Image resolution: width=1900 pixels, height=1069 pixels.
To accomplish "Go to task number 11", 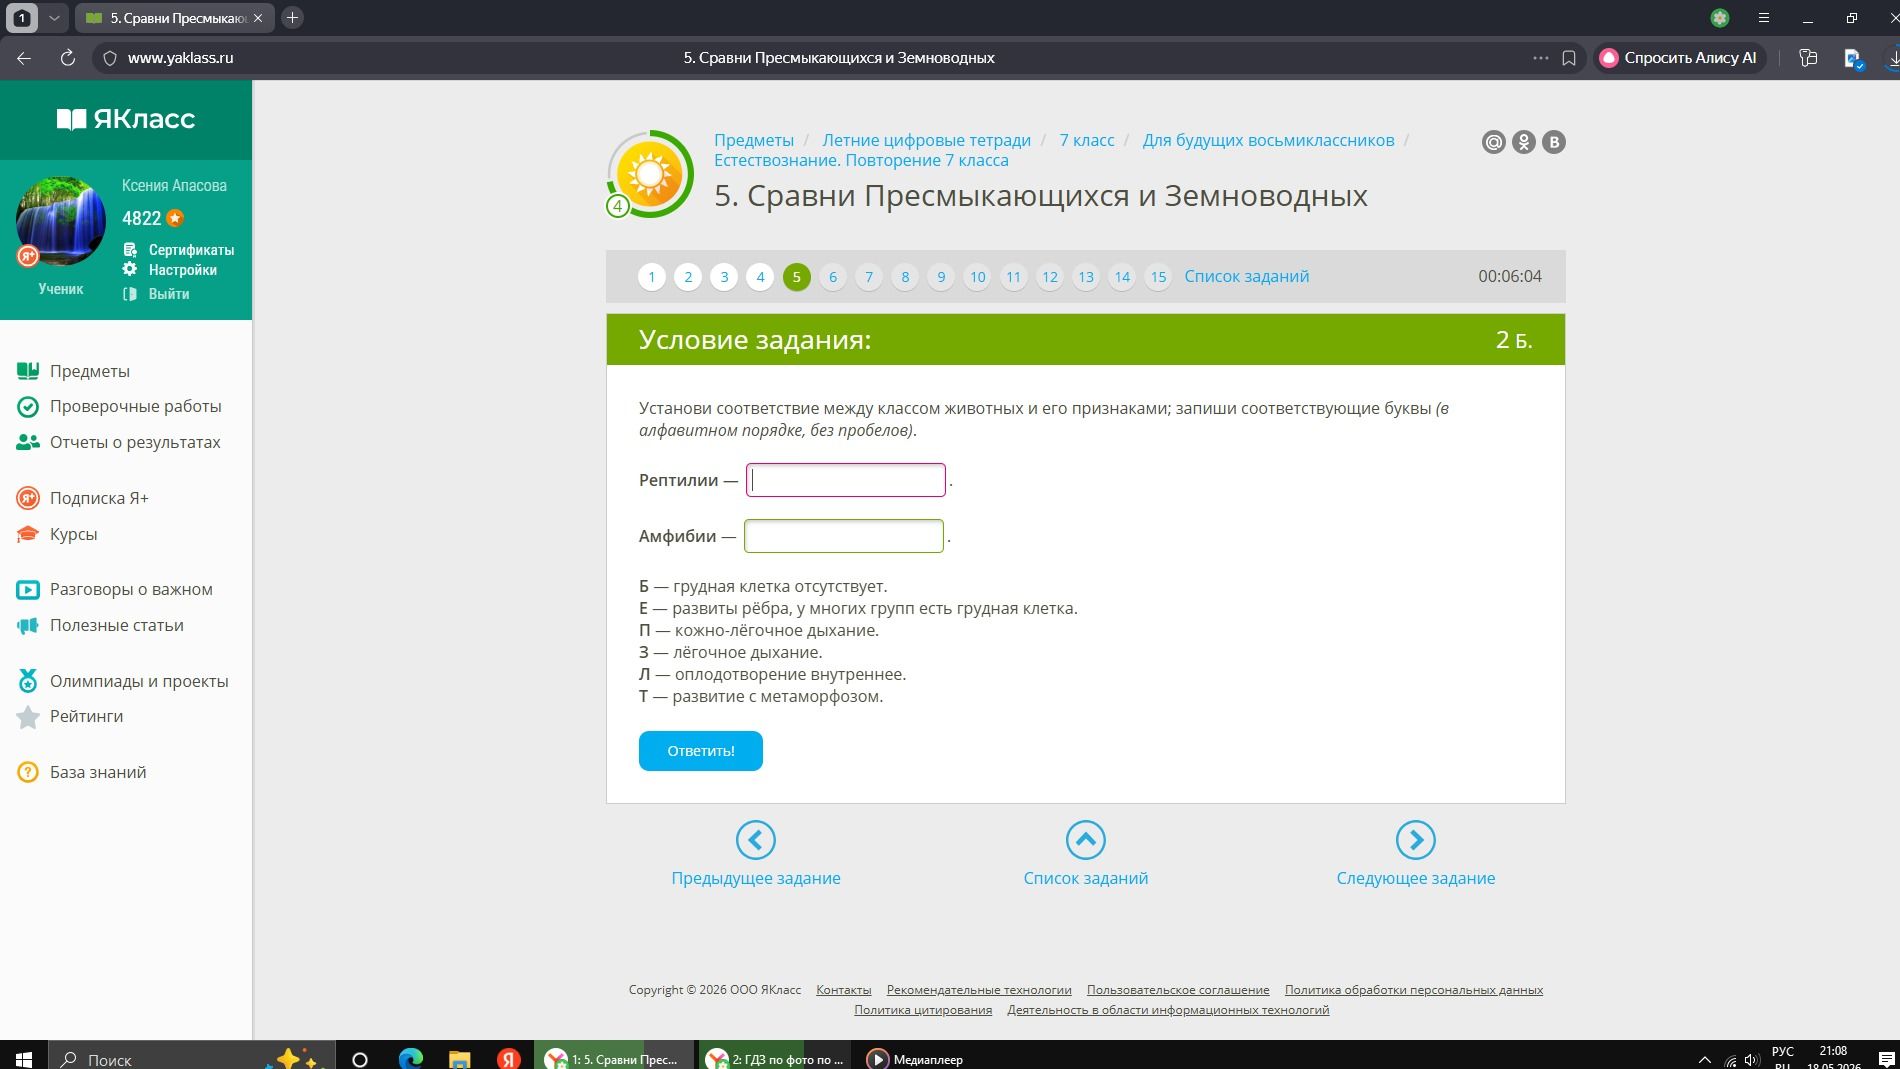I will coord(1013,277).
